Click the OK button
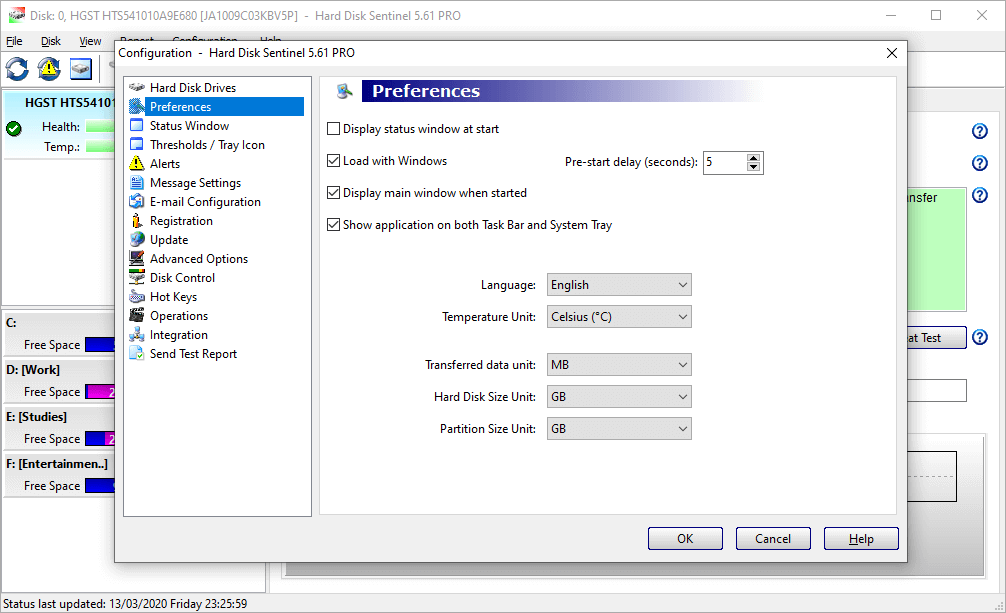The height and width of the screenshot is (613, 1006). pyautogui.click(x=685, y=539)
